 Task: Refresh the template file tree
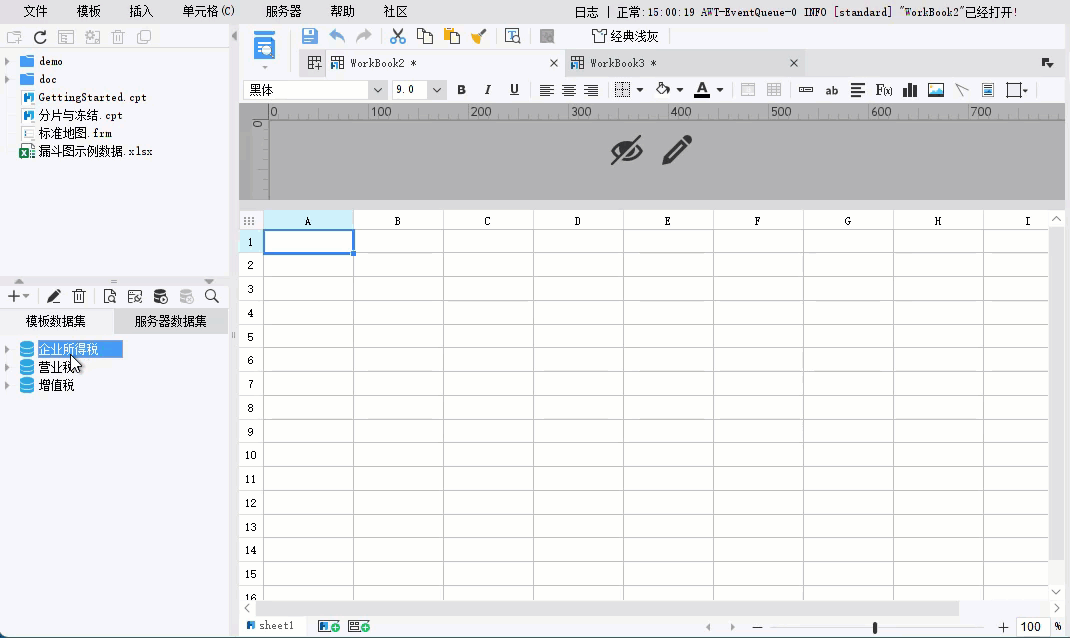[x=40, y=38]
